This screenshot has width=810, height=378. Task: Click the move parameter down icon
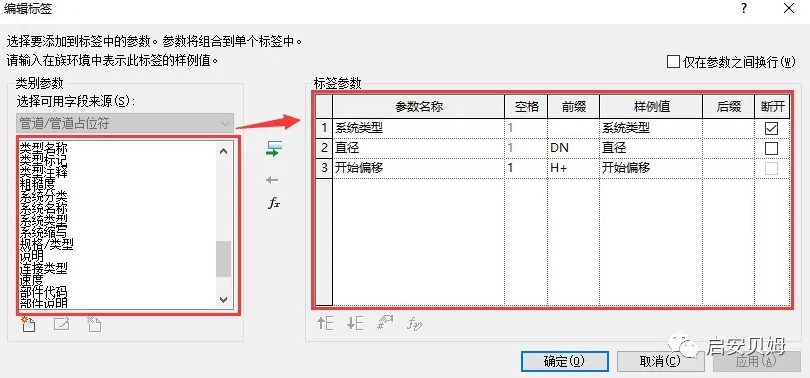355,324
